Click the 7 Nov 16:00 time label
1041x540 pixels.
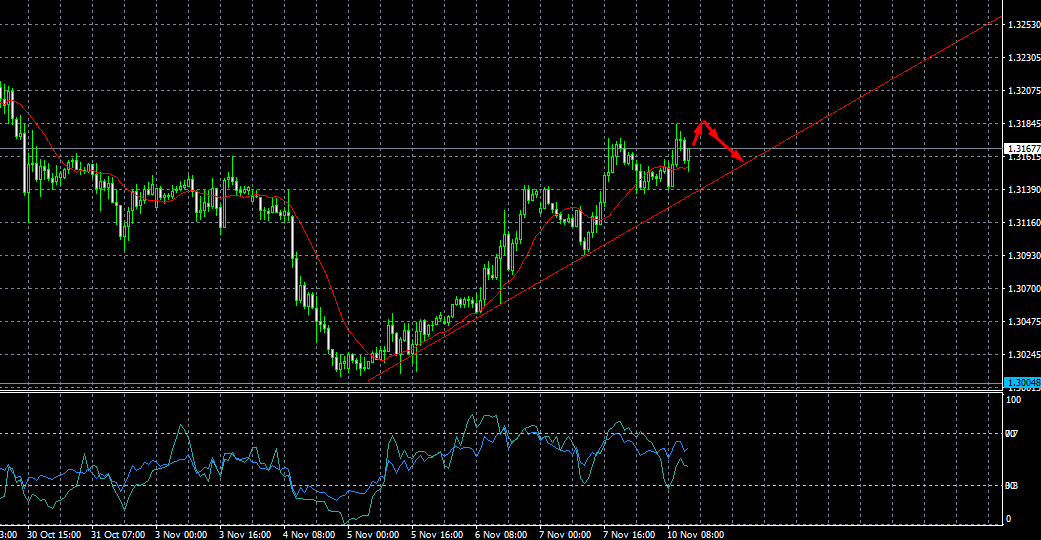[627, 534]
